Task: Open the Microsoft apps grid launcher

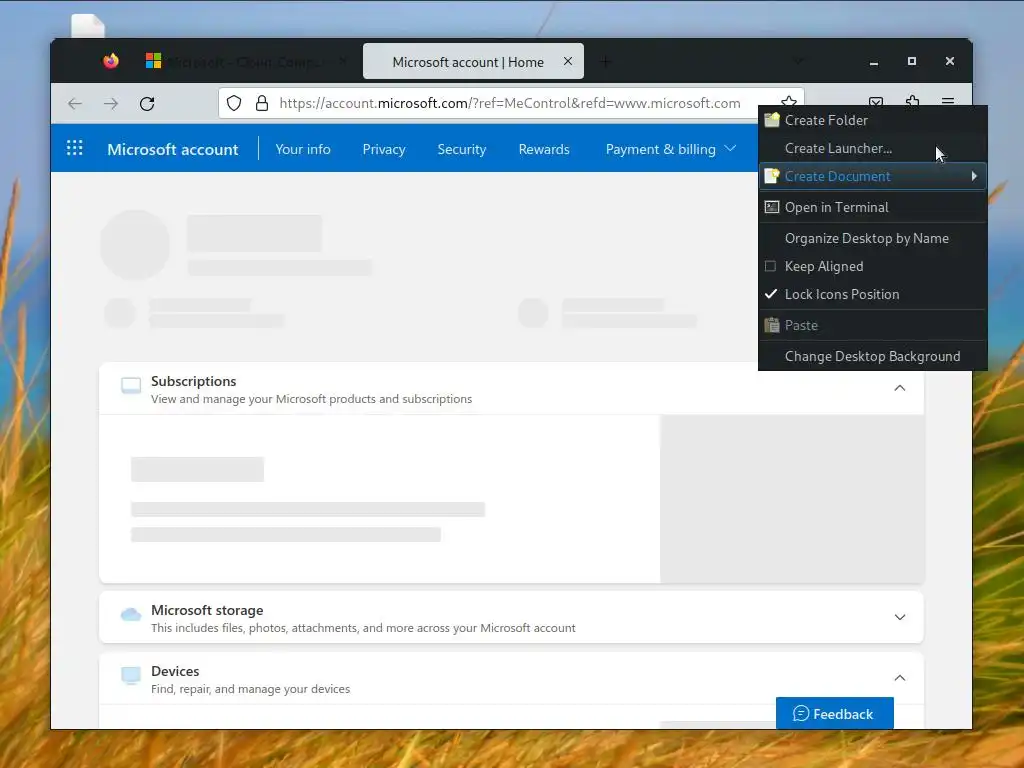Action: [x=74, y=148]
